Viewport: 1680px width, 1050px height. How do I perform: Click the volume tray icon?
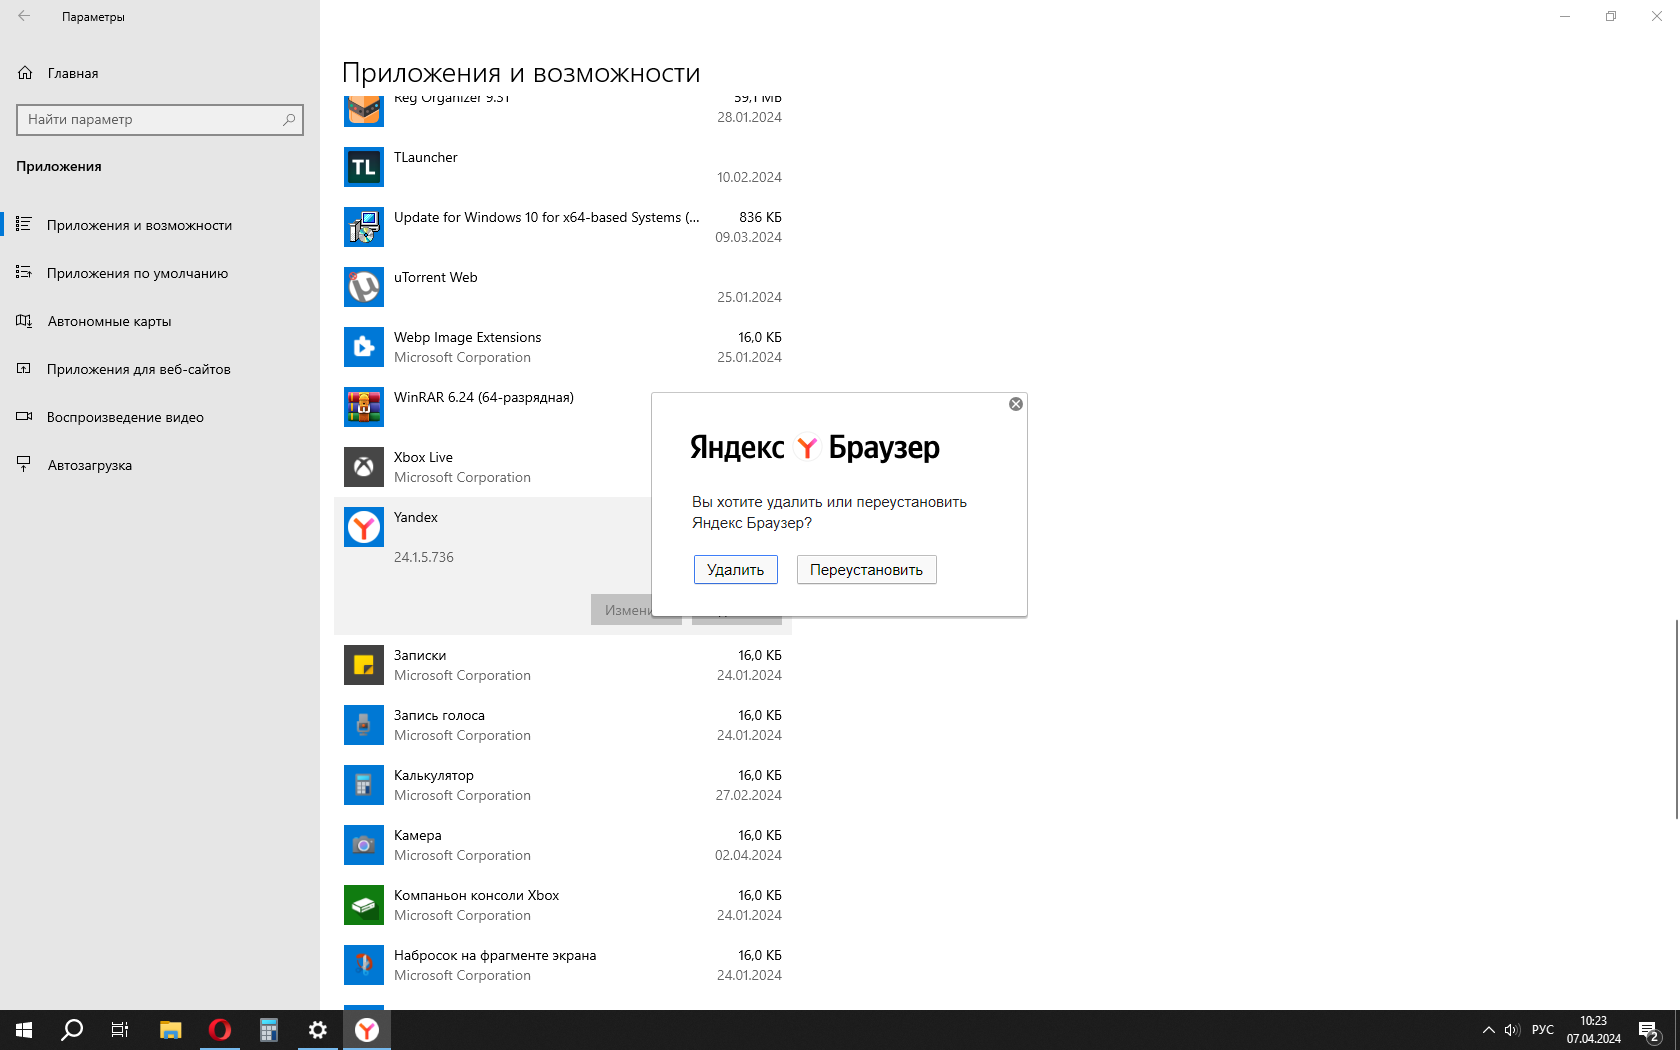click(x=1512, y=1030)
